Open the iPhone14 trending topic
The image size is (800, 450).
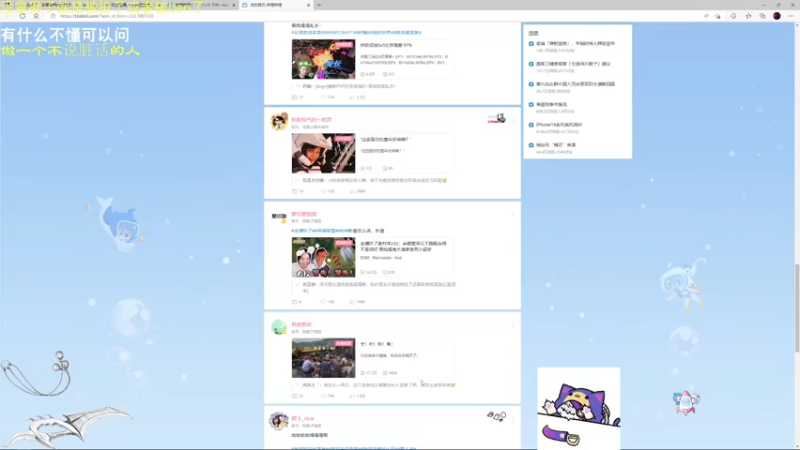pyautogui.click(x=559, y=125)
